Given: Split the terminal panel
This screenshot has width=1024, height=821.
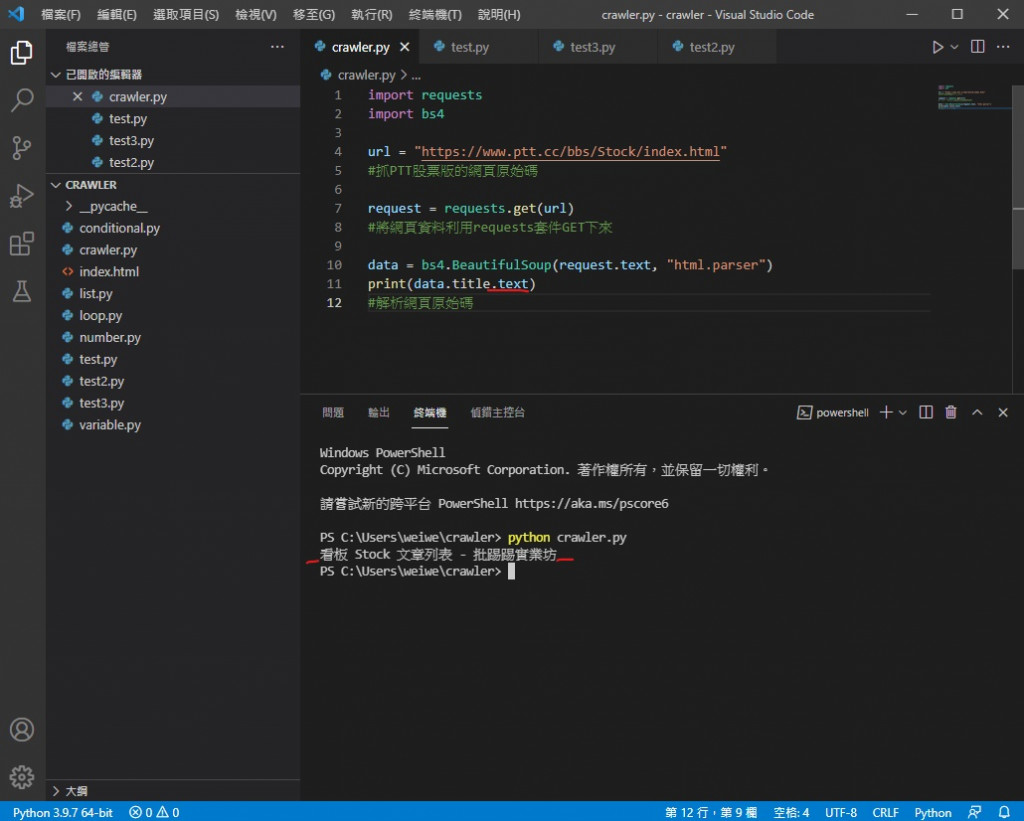Looking at the screenshot, I should (x=926, y=412).
